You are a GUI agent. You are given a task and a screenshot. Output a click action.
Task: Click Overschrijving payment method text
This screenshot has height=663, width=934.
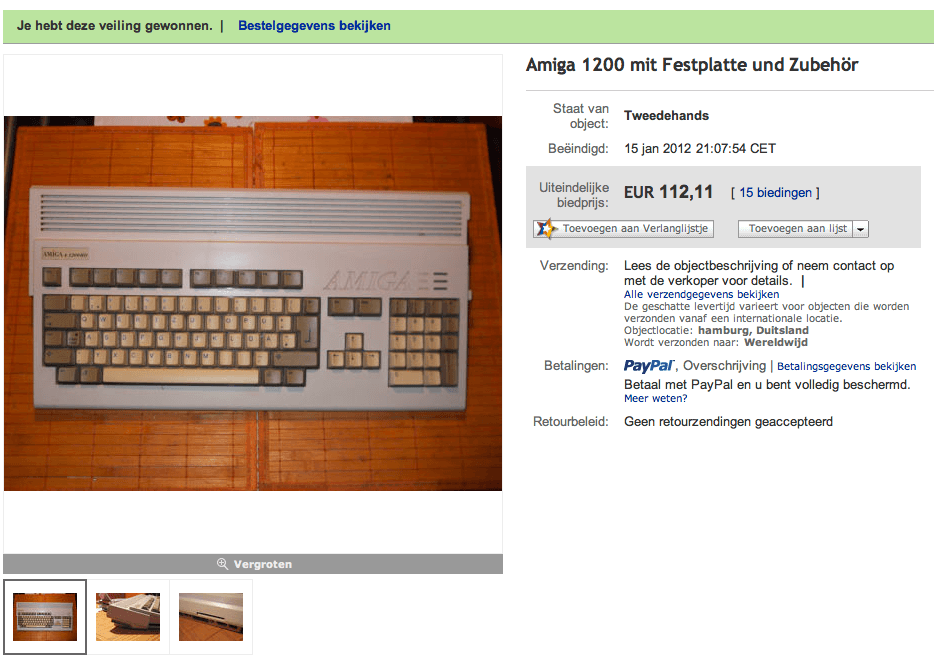coord(724,366)
